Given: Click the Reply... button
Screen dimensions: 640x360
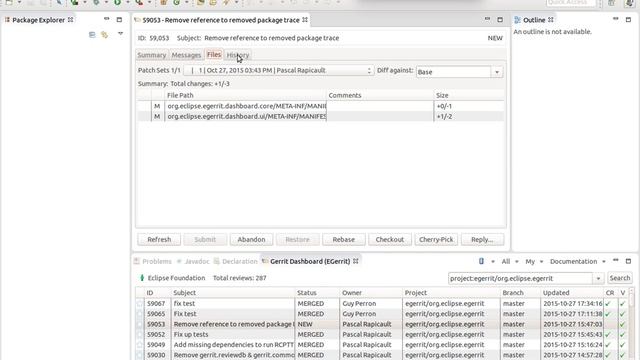Looking at the screenshot, I should point(482,240).
